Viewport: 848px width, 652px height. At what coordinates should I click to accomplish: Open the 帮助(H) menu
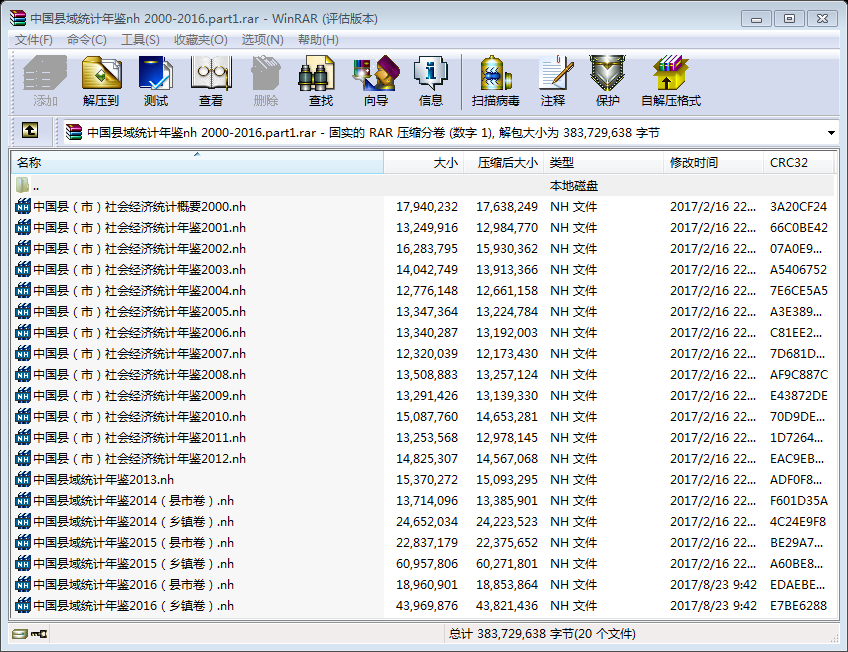click(x=318, y=40)
